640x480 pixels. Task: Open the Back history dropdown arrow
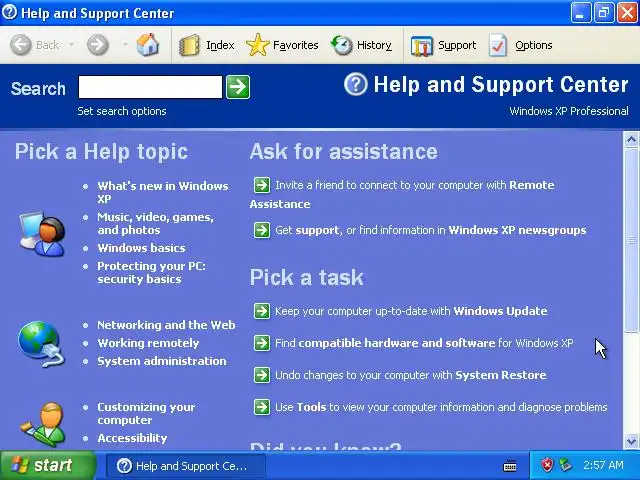71,44
